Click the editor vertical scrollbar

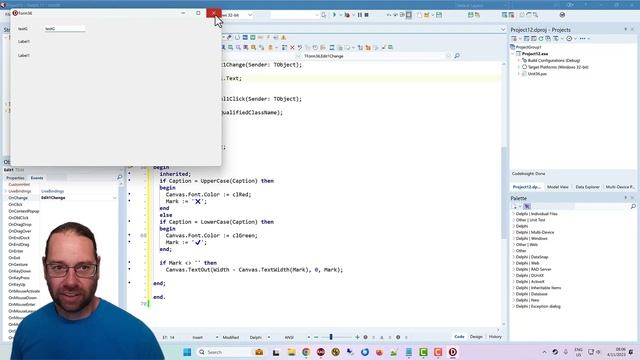(x=504, y=192)
